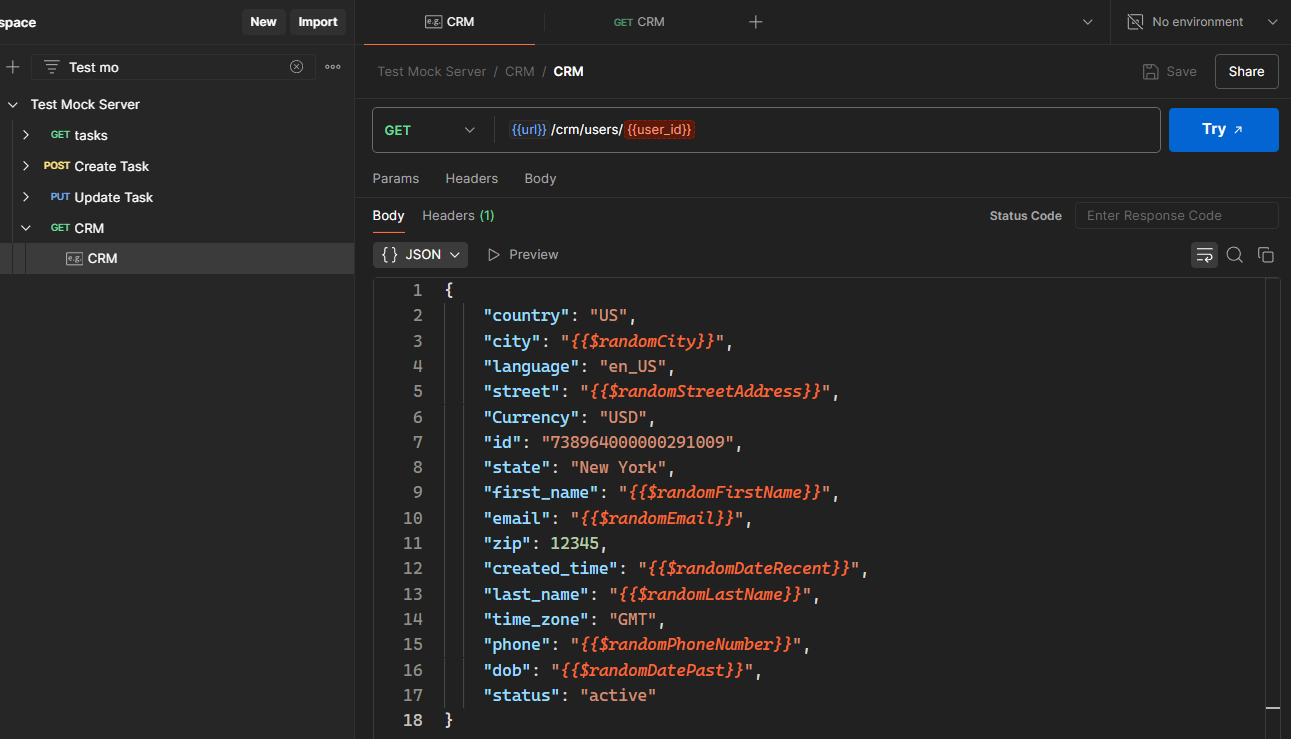Click line number 18 in the gutter

[413, 720]
